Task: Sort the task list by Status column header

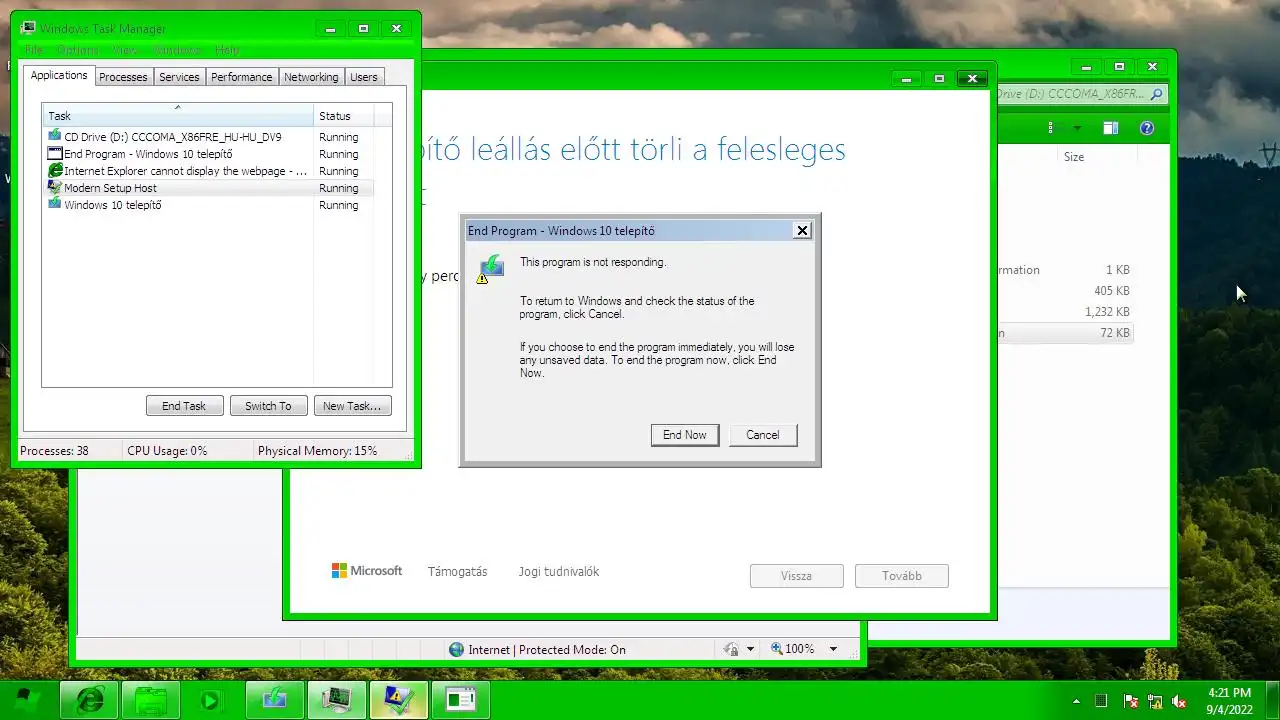Action: pos(344,115)
